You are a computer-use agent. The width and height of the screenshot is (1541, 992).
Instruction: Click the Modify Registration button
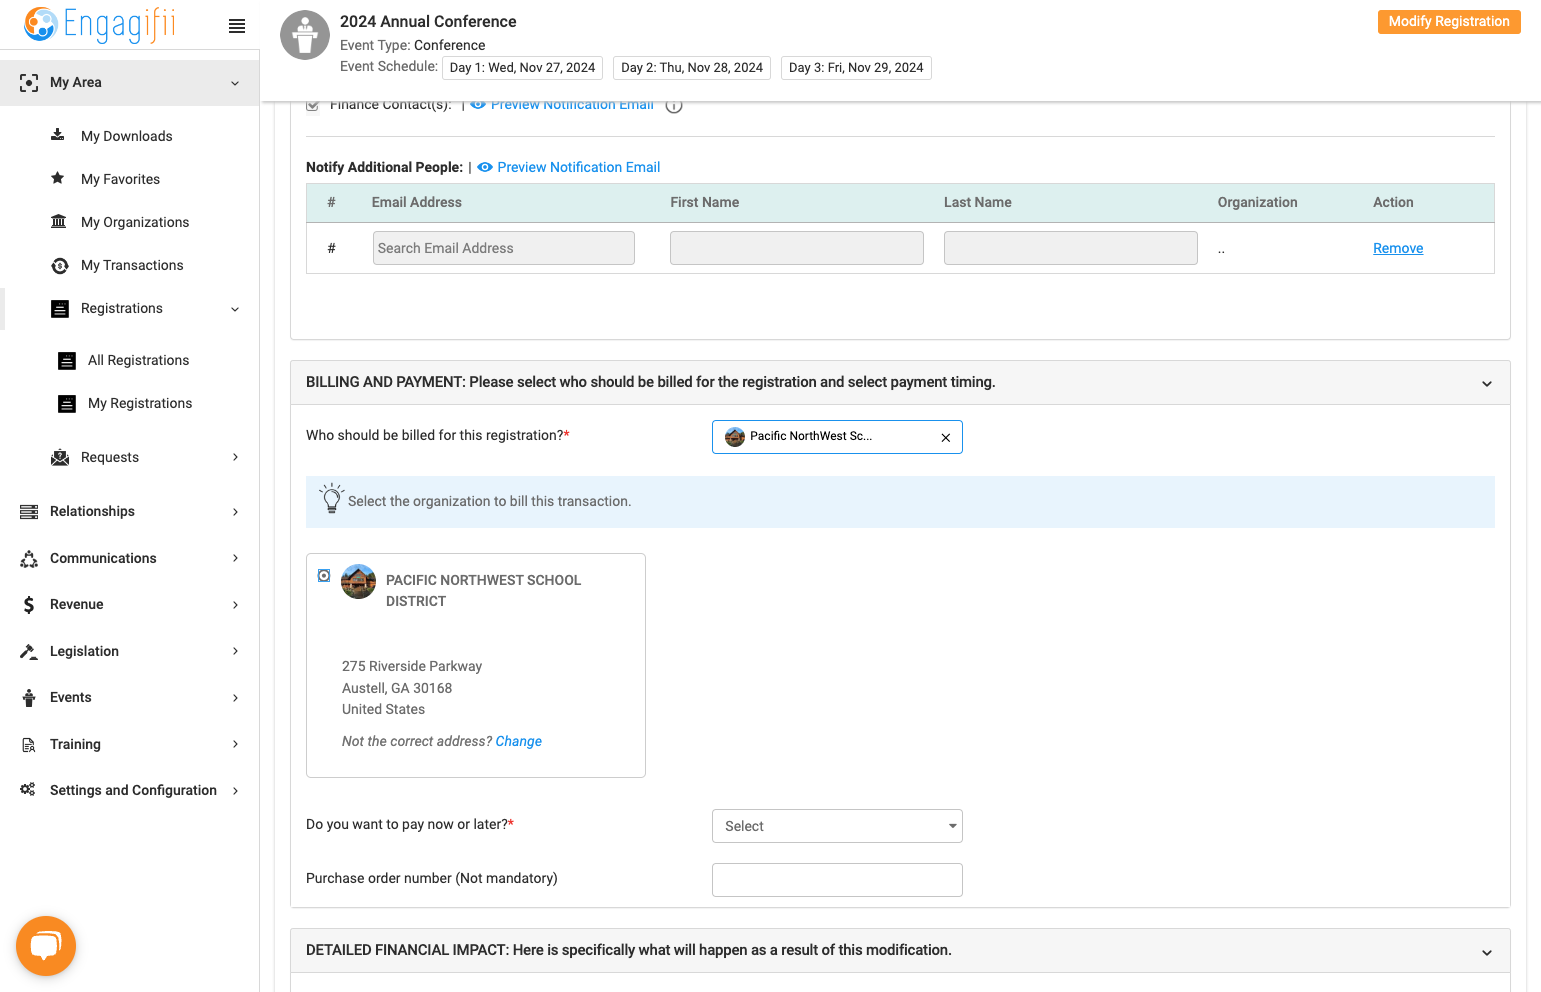(x=1449, y=22)
